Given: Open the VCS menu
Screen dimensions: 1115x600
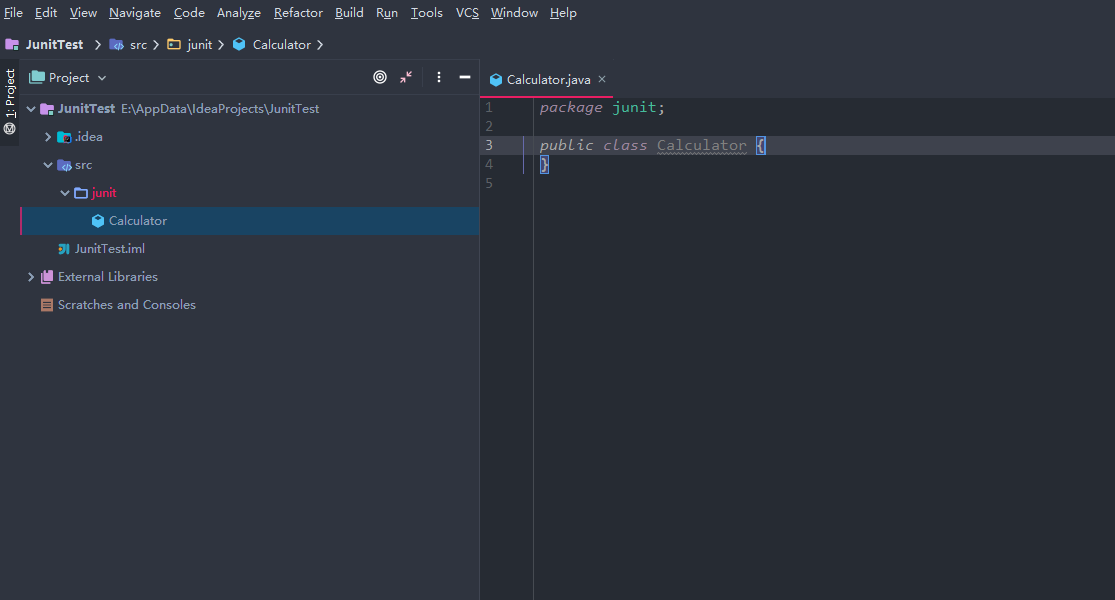Looking at the screenshot, I should [x=467, y=13].
